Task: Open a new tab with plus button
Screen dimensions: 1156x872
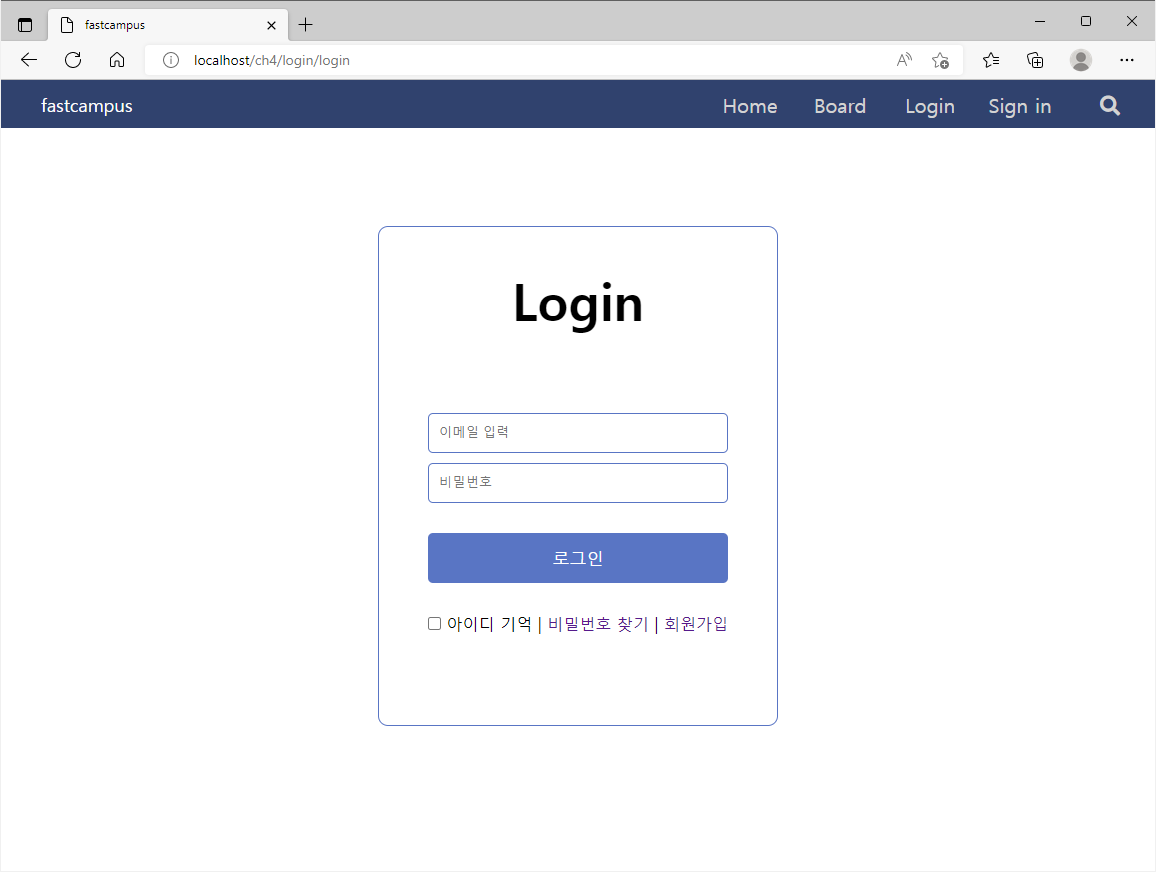Action: tap(305, 25)
